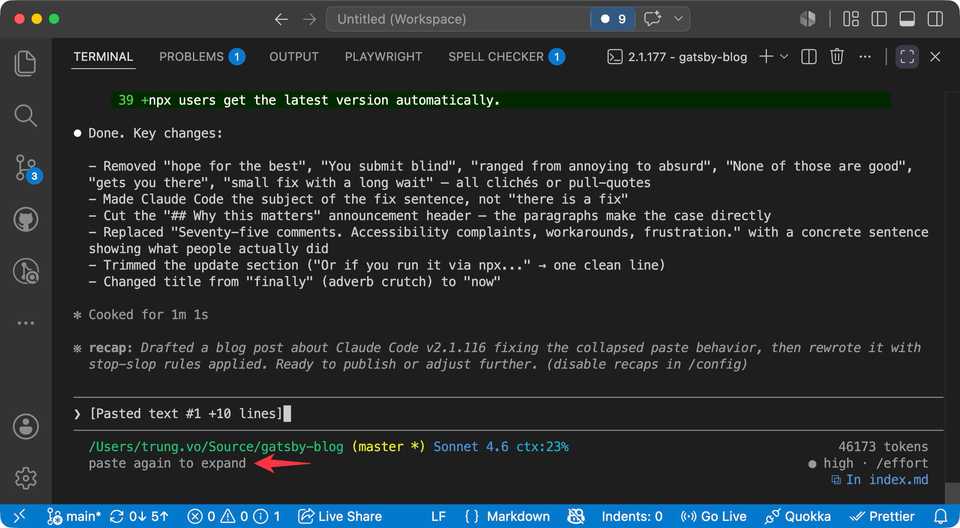This screenshot has width=960, height=528.
Task: Switch to the PLAYWRIGHT tab
Action: click(x=383, y=57)
